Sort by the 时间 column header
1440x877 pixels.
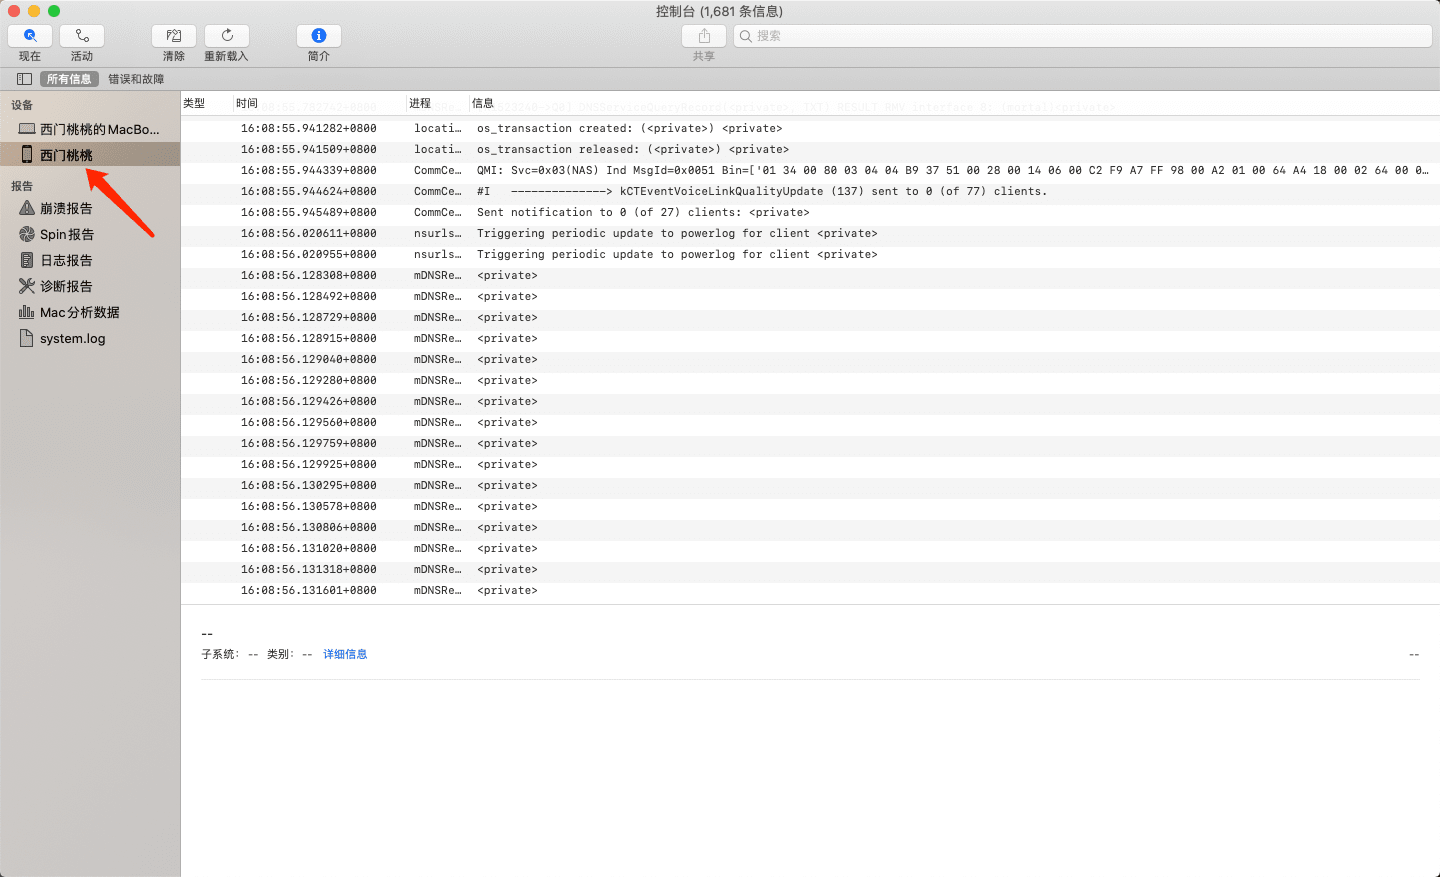247,103
